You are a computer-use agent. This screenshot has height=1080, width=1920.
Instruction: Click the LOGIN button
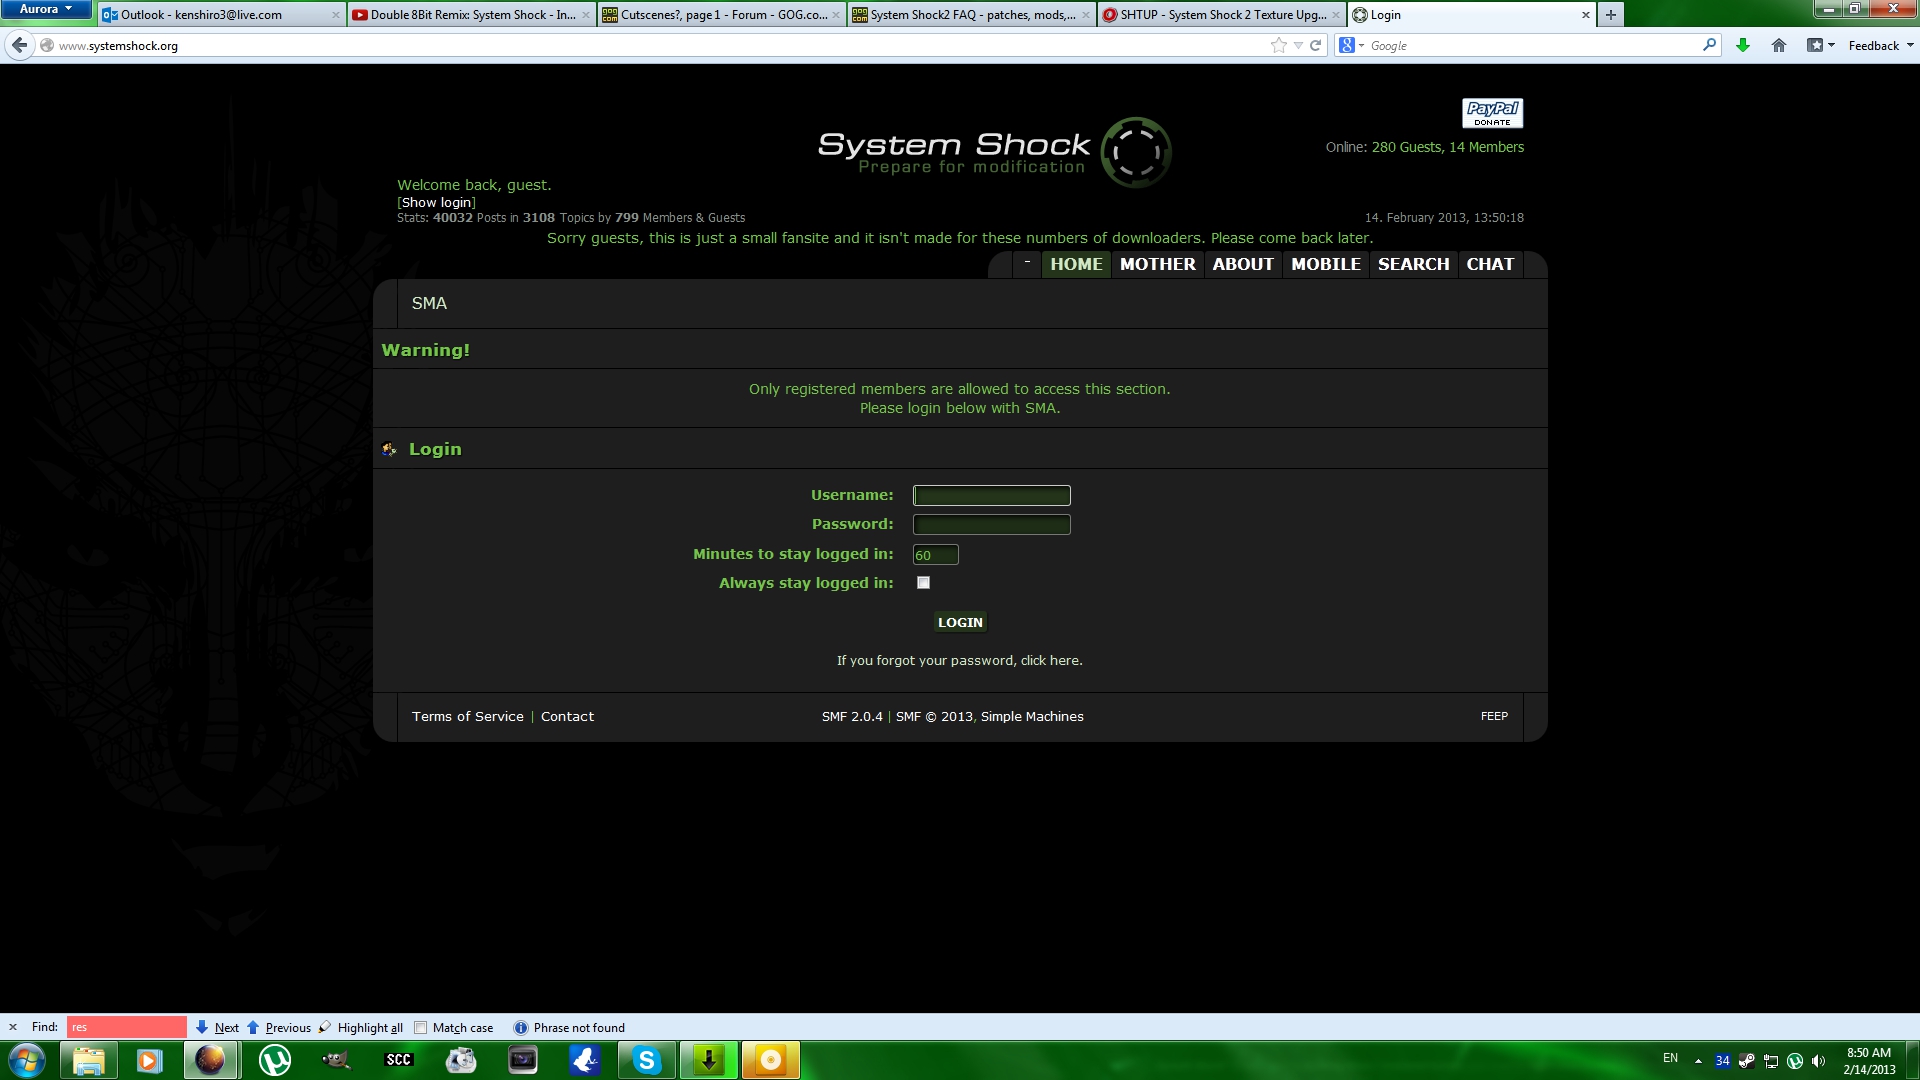[x=960, y=622]
